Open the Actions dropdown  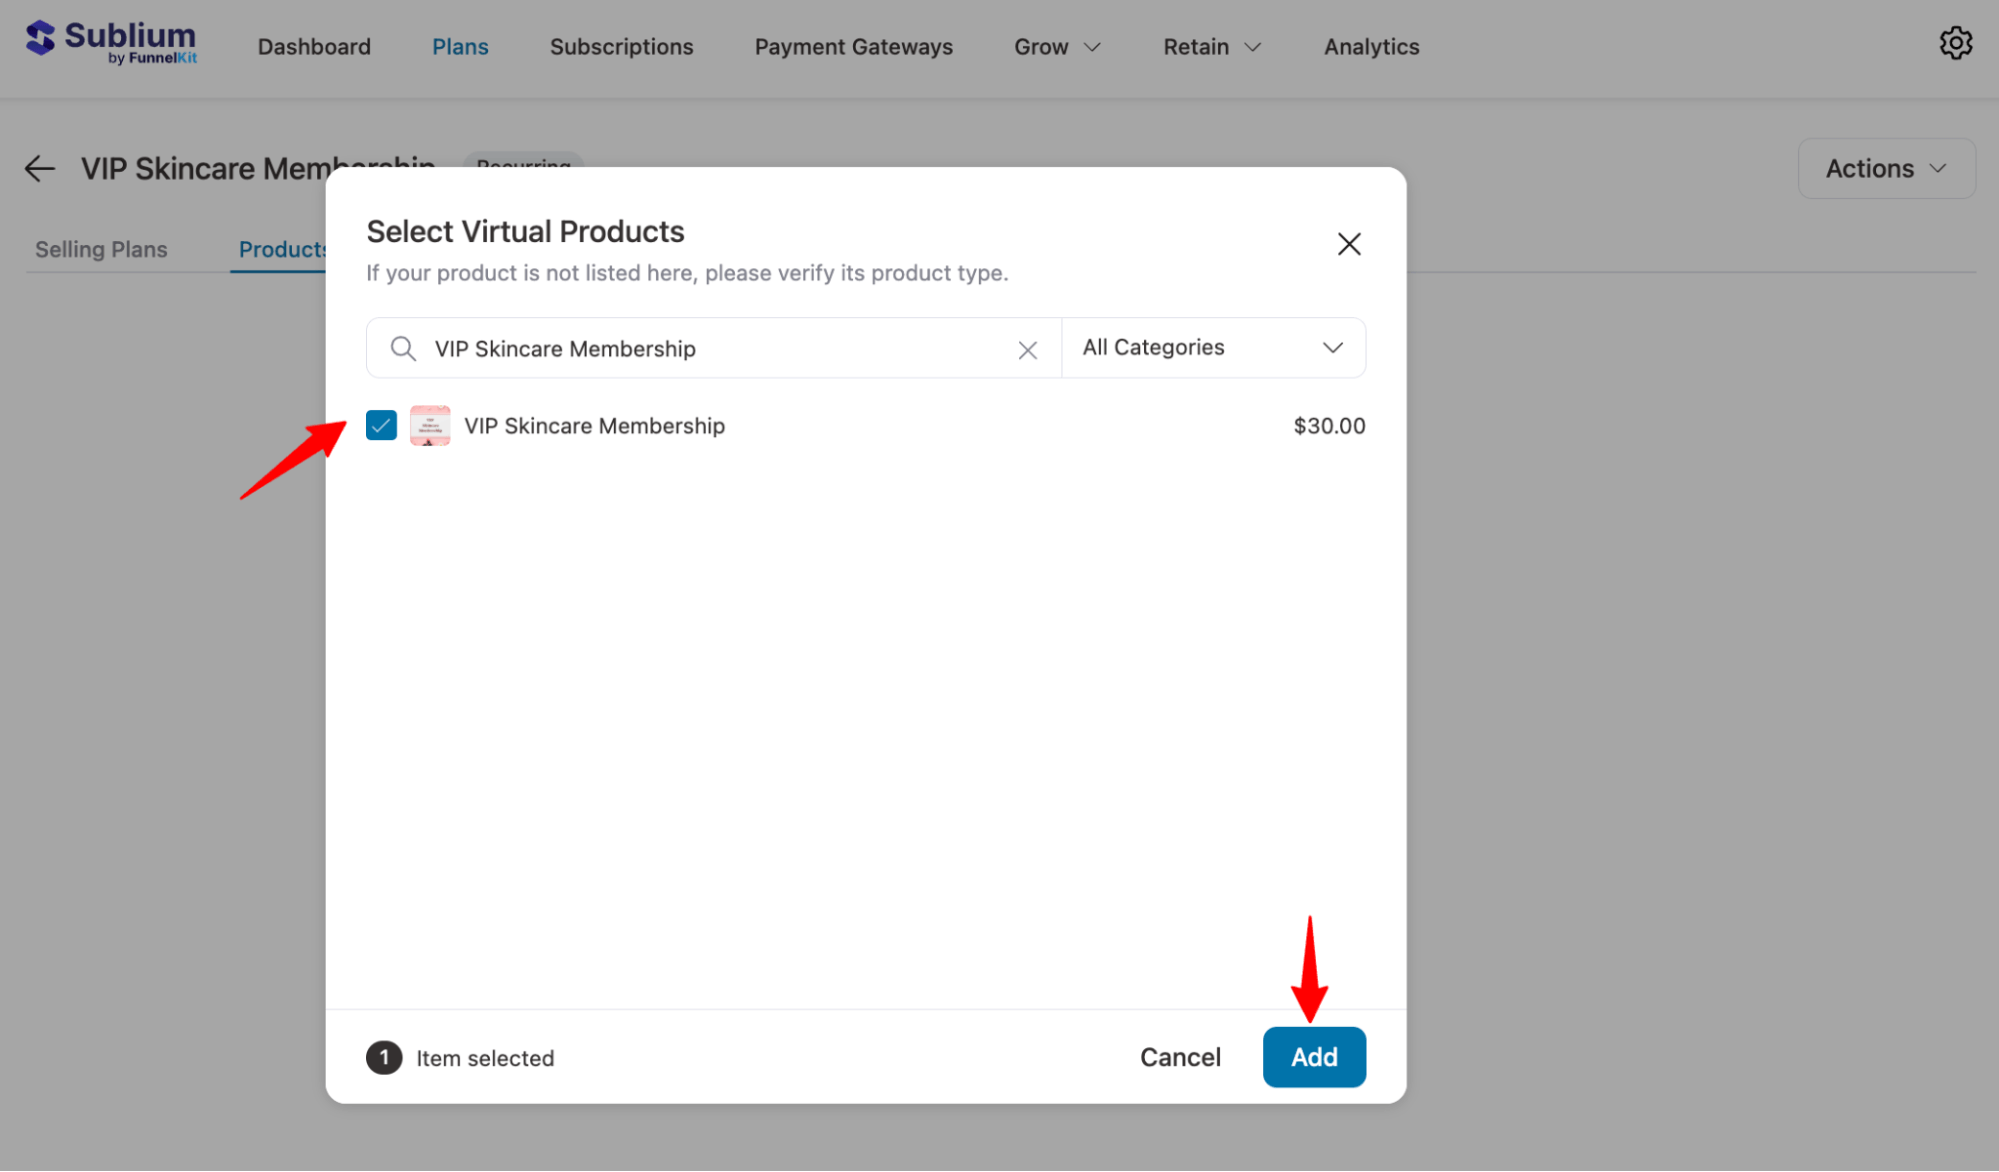coord(1884,168)
